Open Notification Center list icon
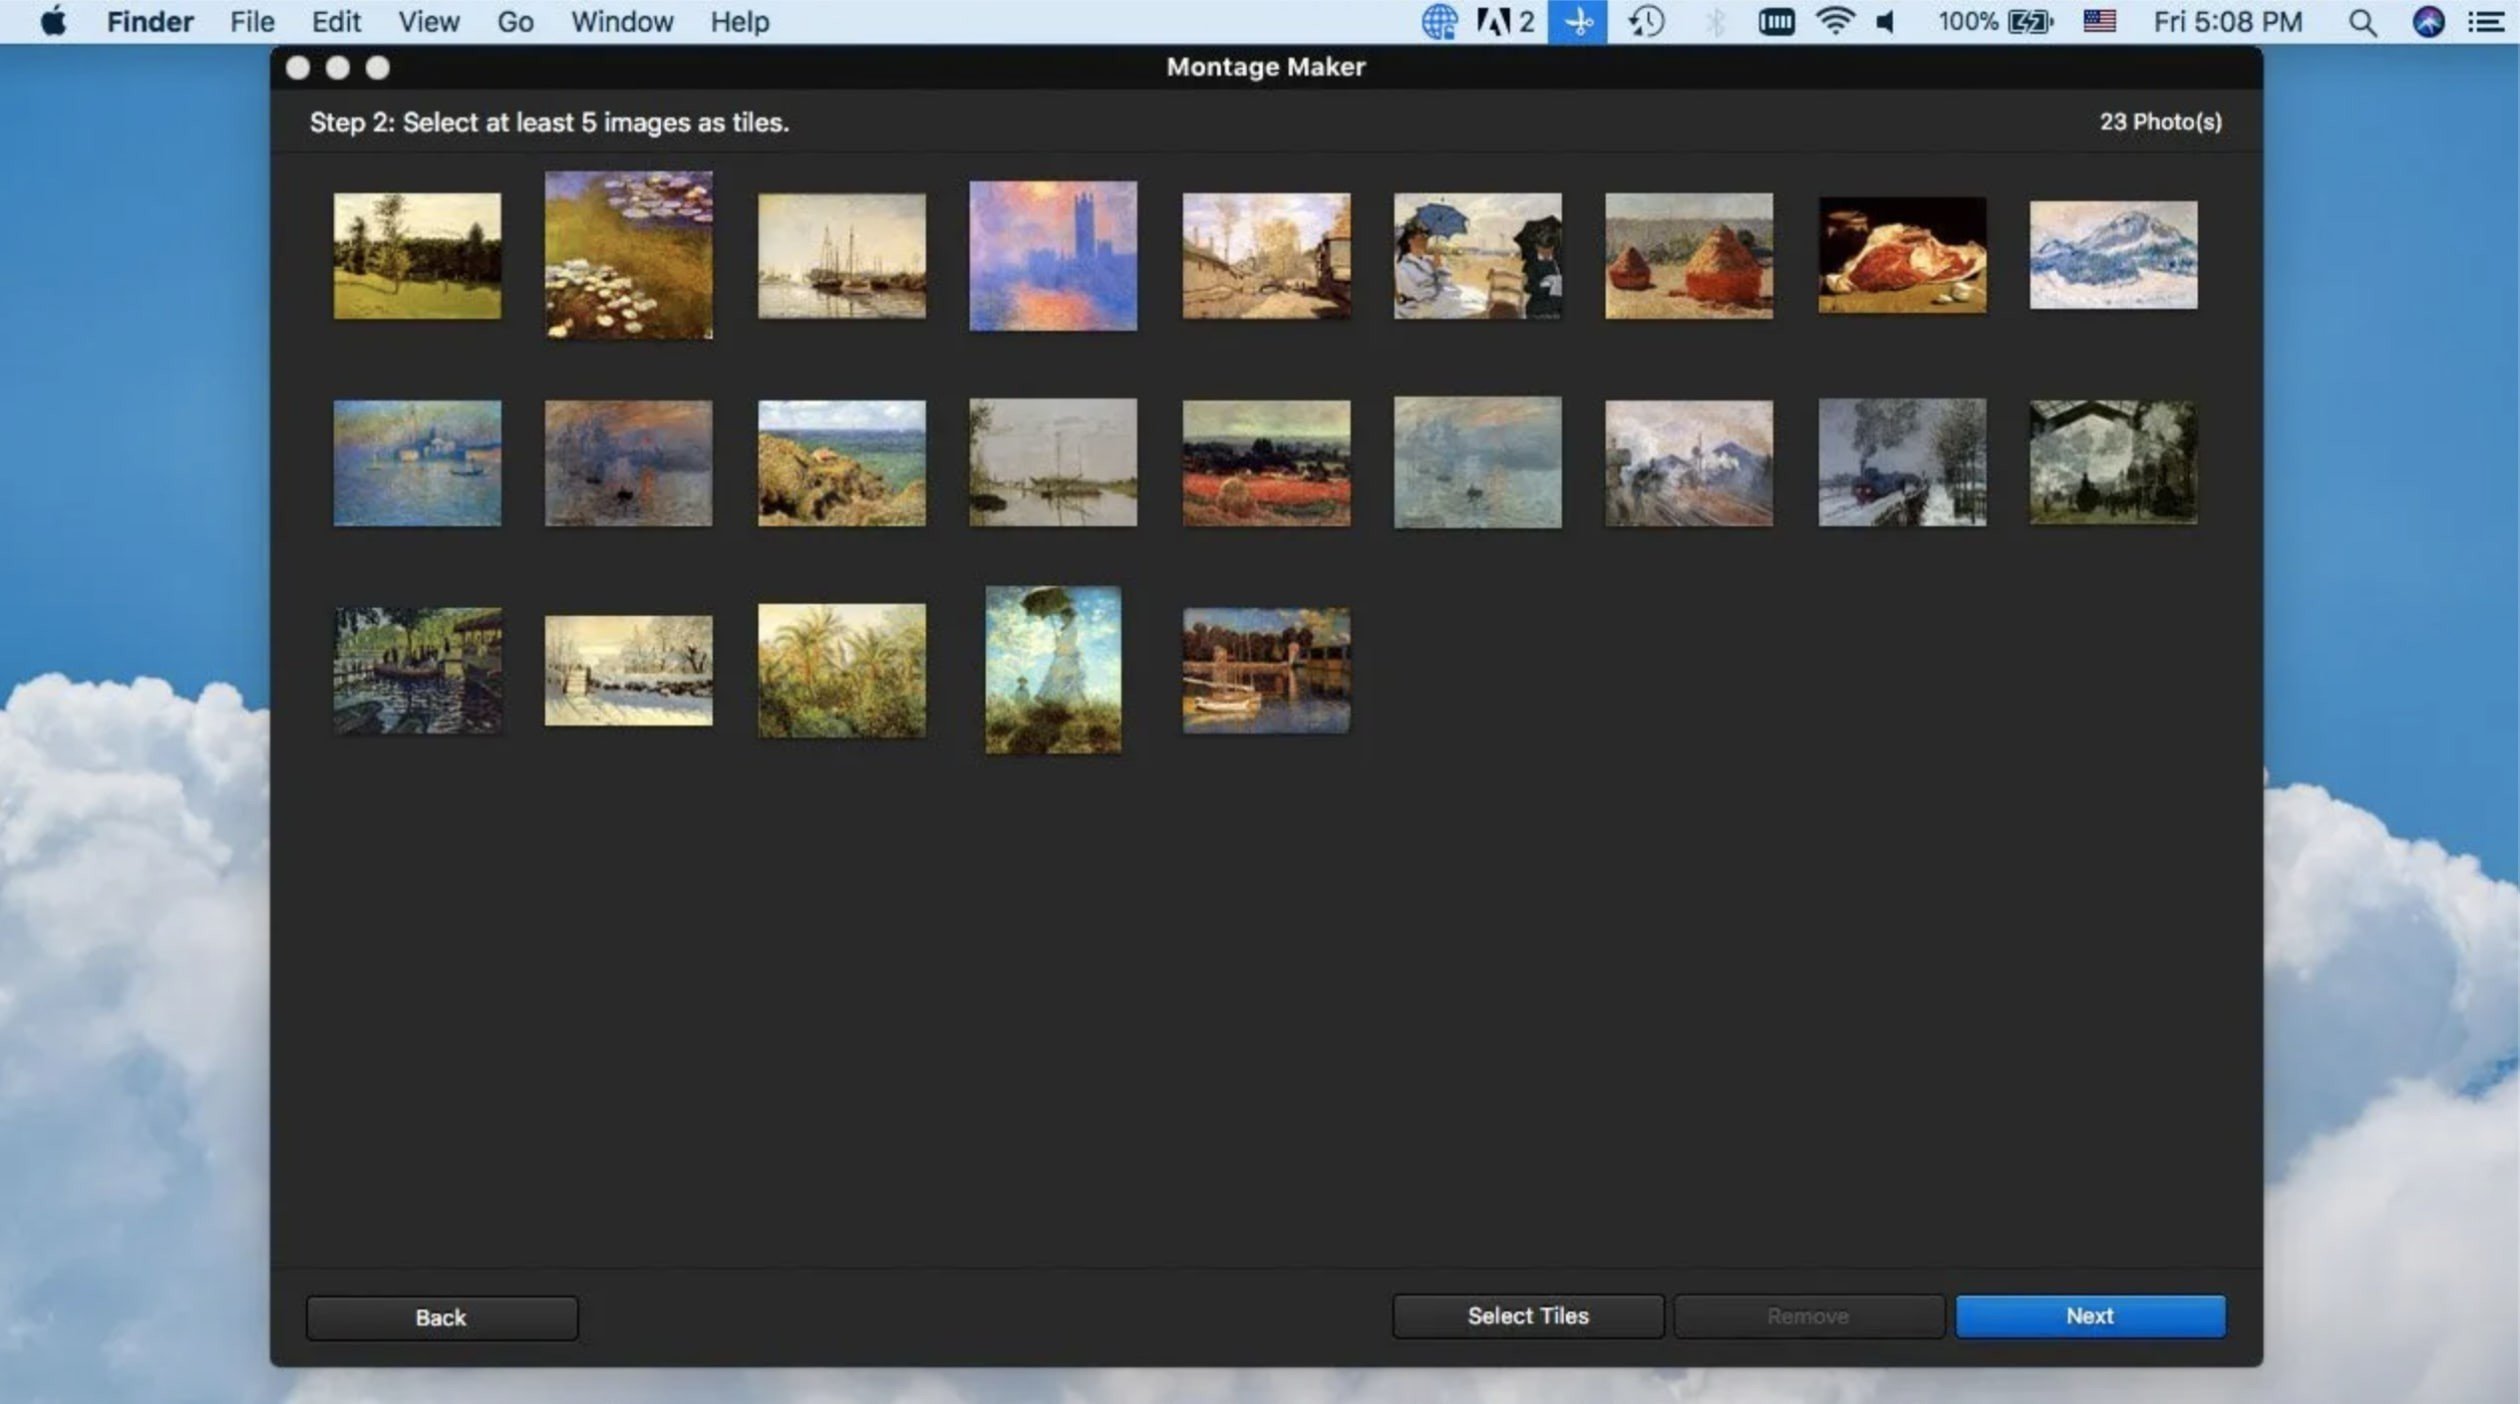2520x1404 pixels. tap(2486, 22)
